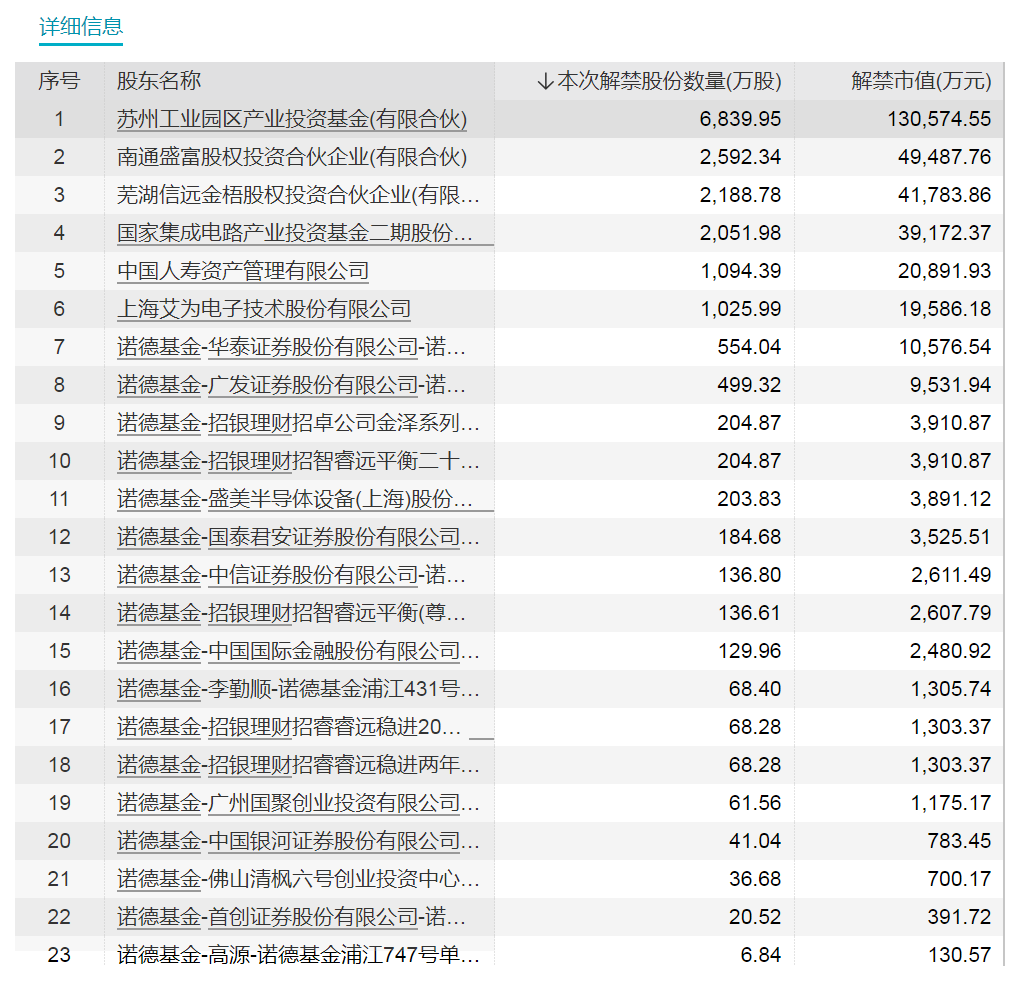Open shareholder link 苏州工业园区产业投资基金(有限合伙)
Screen dimensions: 1017x981
coord(292,119)
